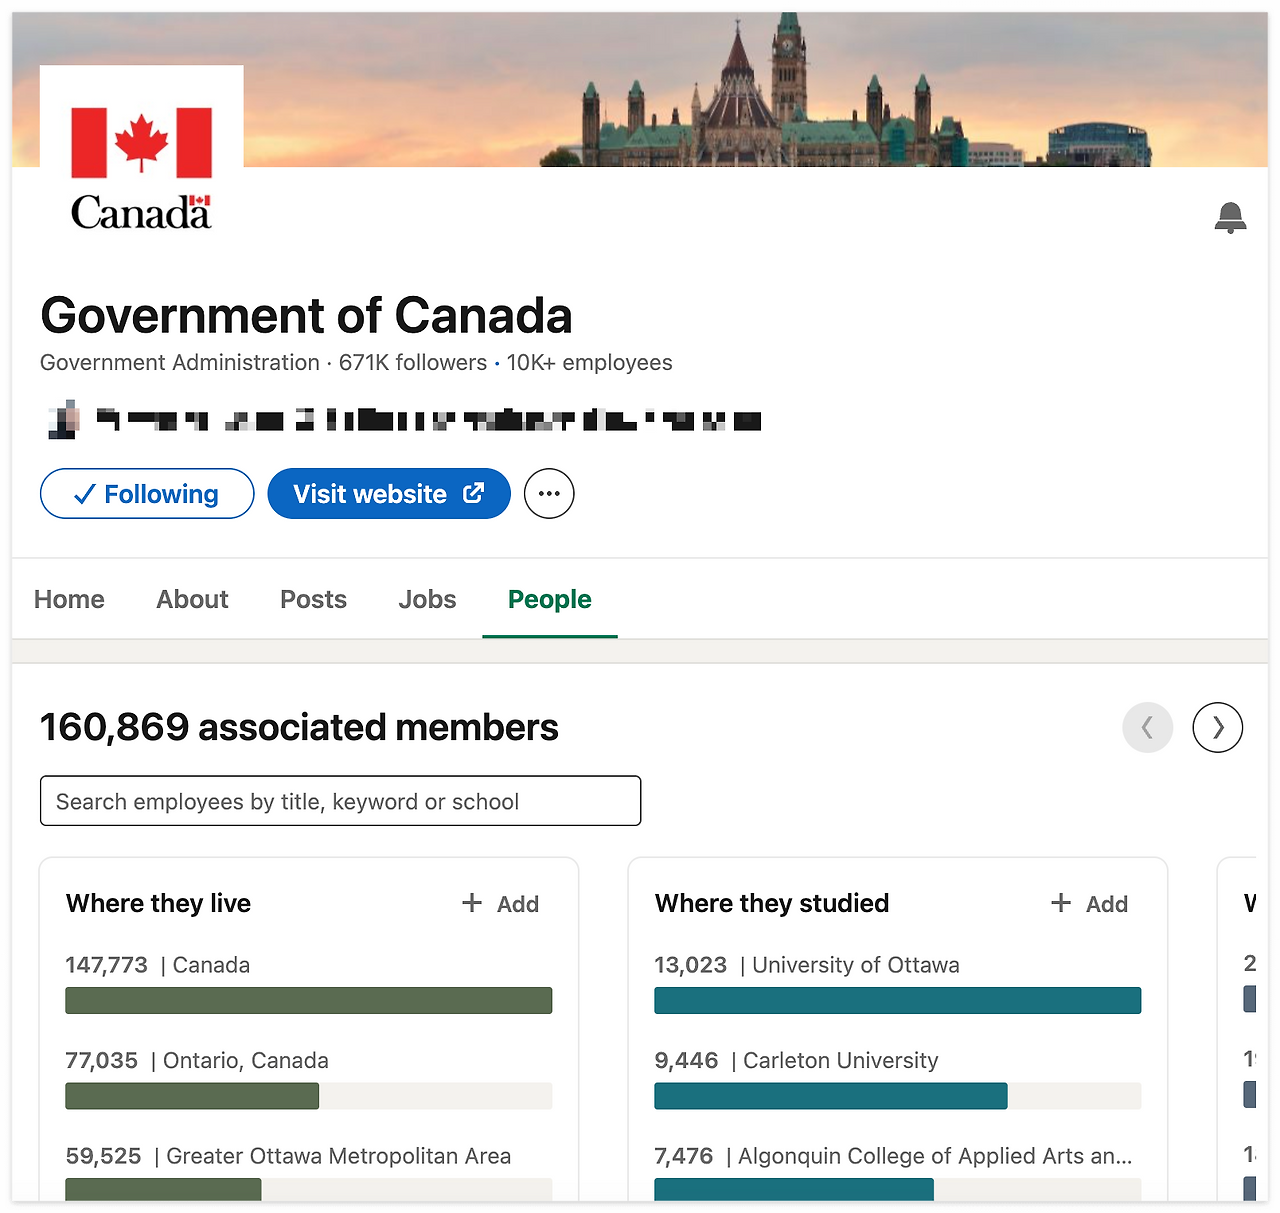Image resolution: width=1280 pixels, height=1213 pixels.
Task: Click the Visit website button
Action: point(389,494)
